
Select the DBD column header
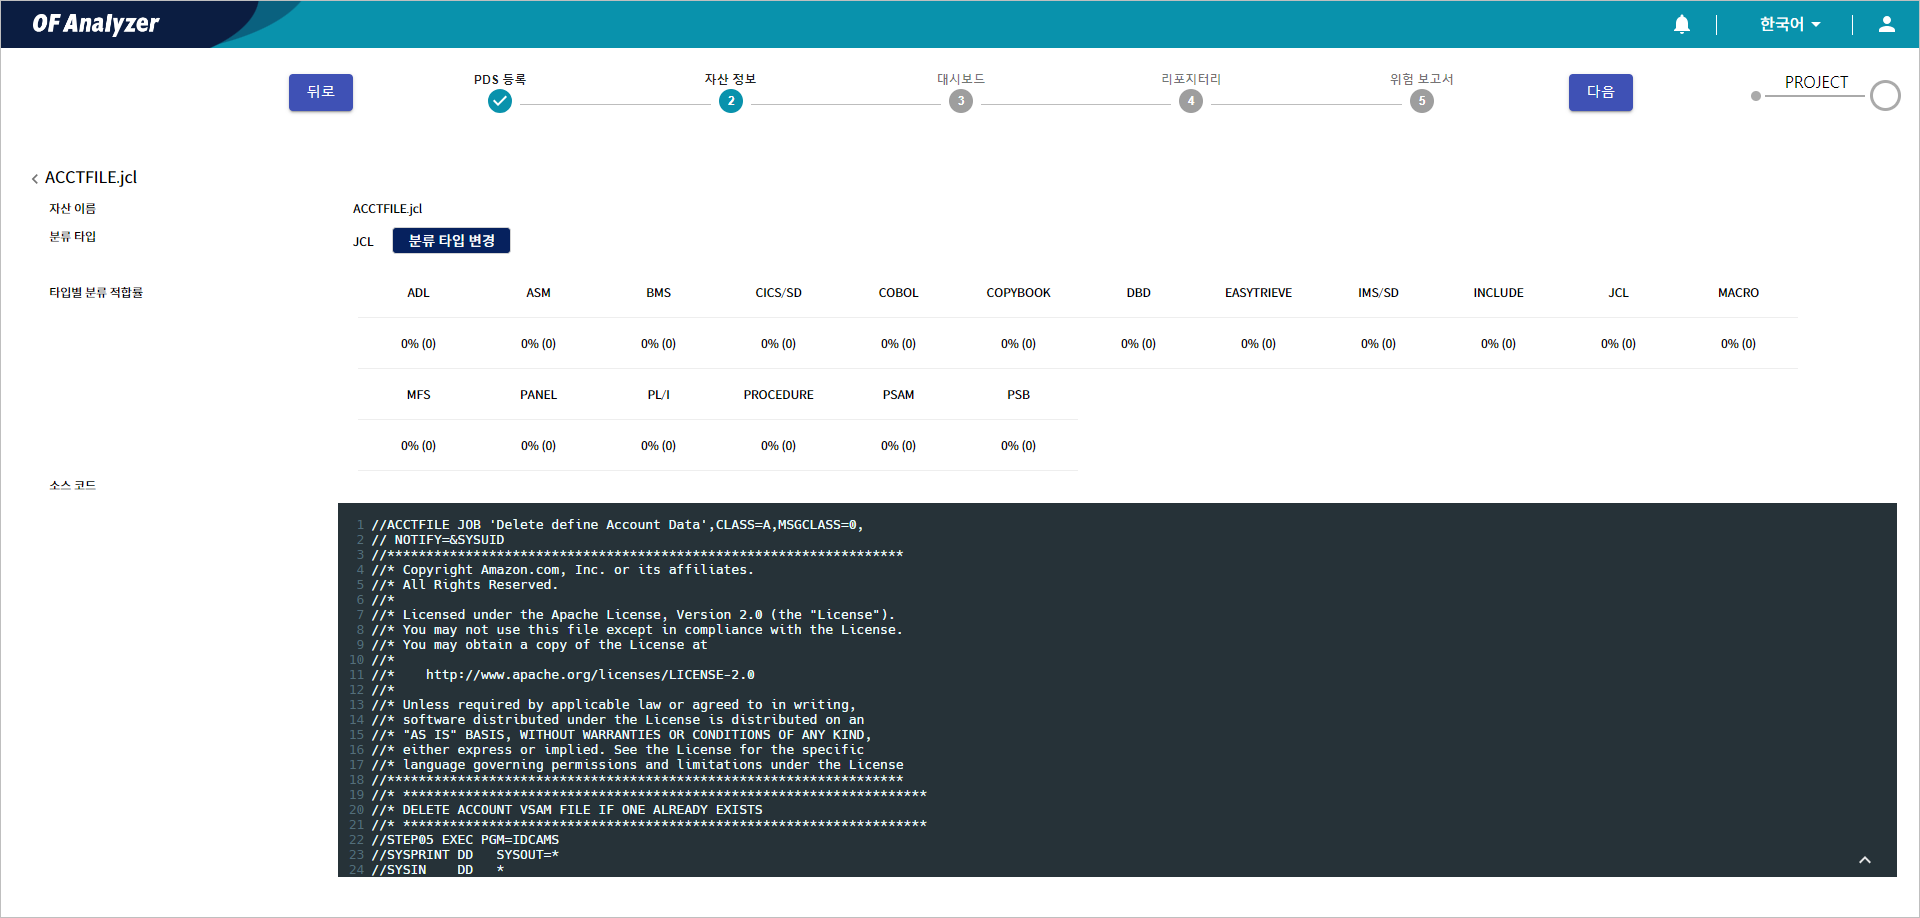coord(1138,293)
